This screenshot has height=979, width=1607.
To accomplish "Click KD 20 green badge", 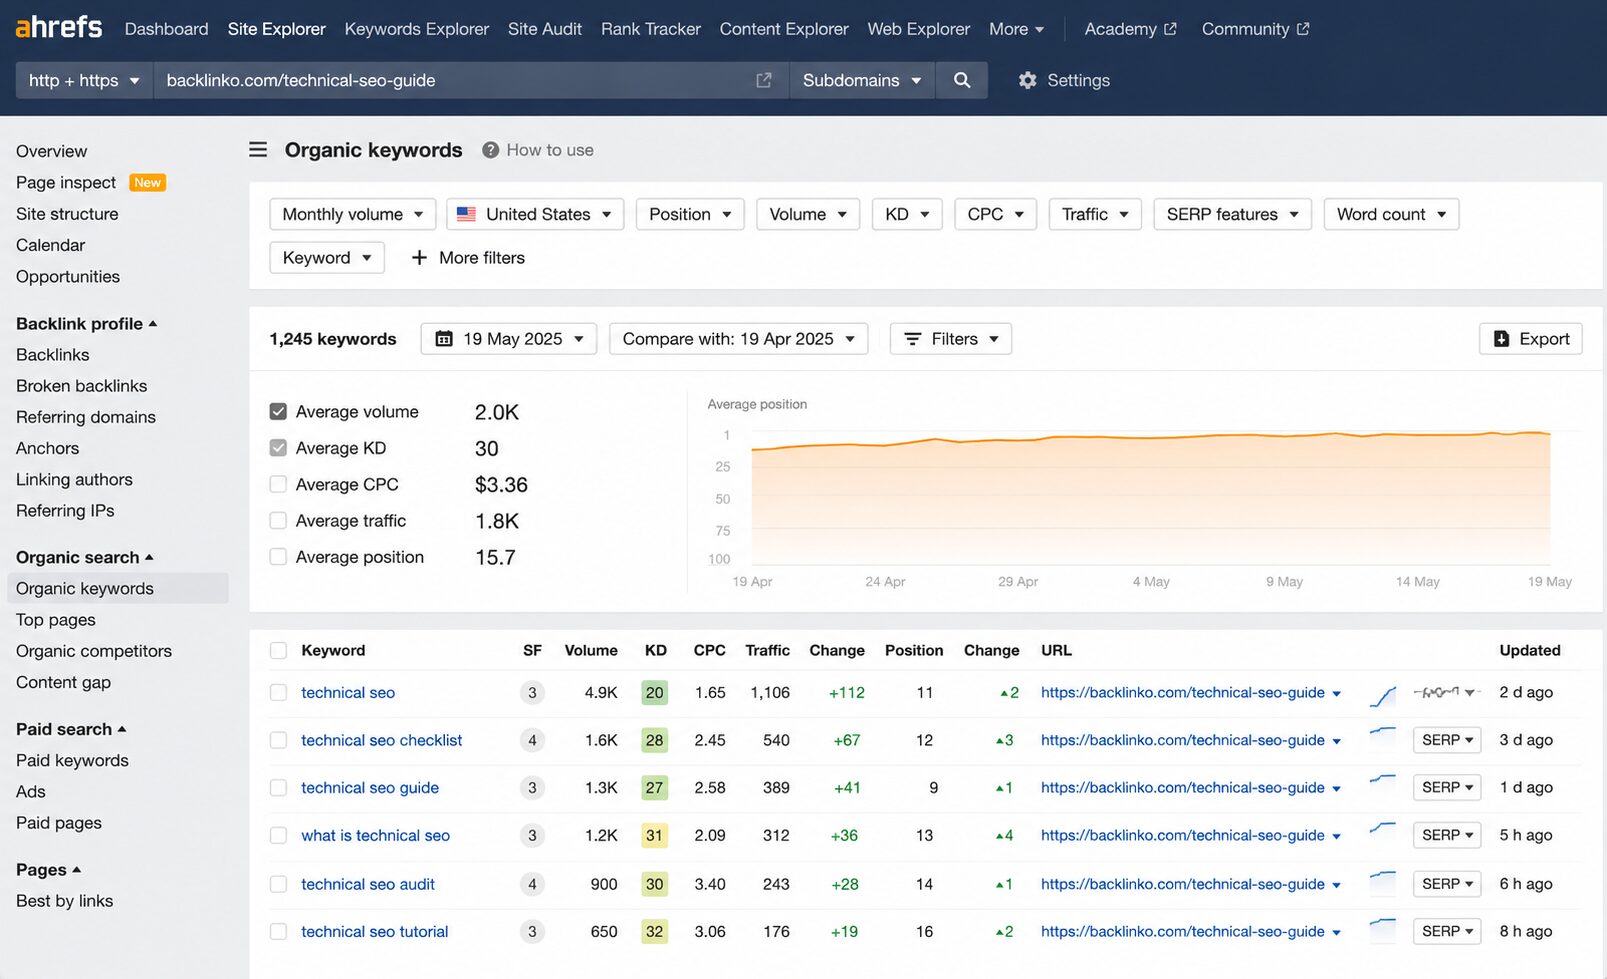I will click(654, 692).
